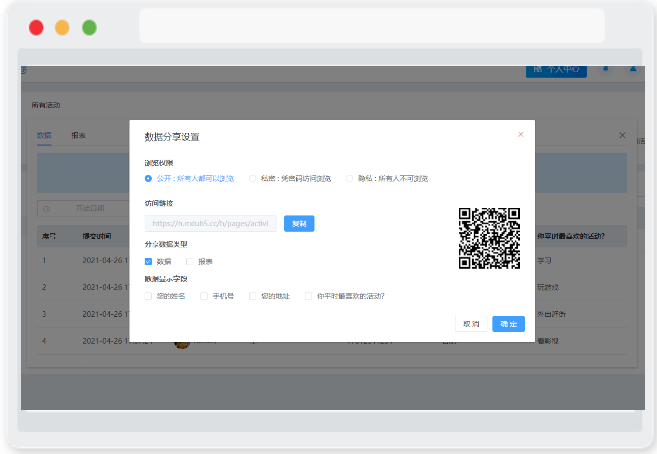Click the 复制 copy link button
Viewport: 657px width, 454px height.
coord(299,224)
